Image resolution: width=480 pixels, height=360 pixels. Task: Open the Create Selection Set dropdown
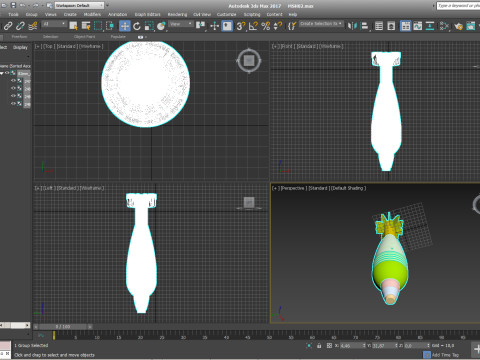[x=321, y=24]
